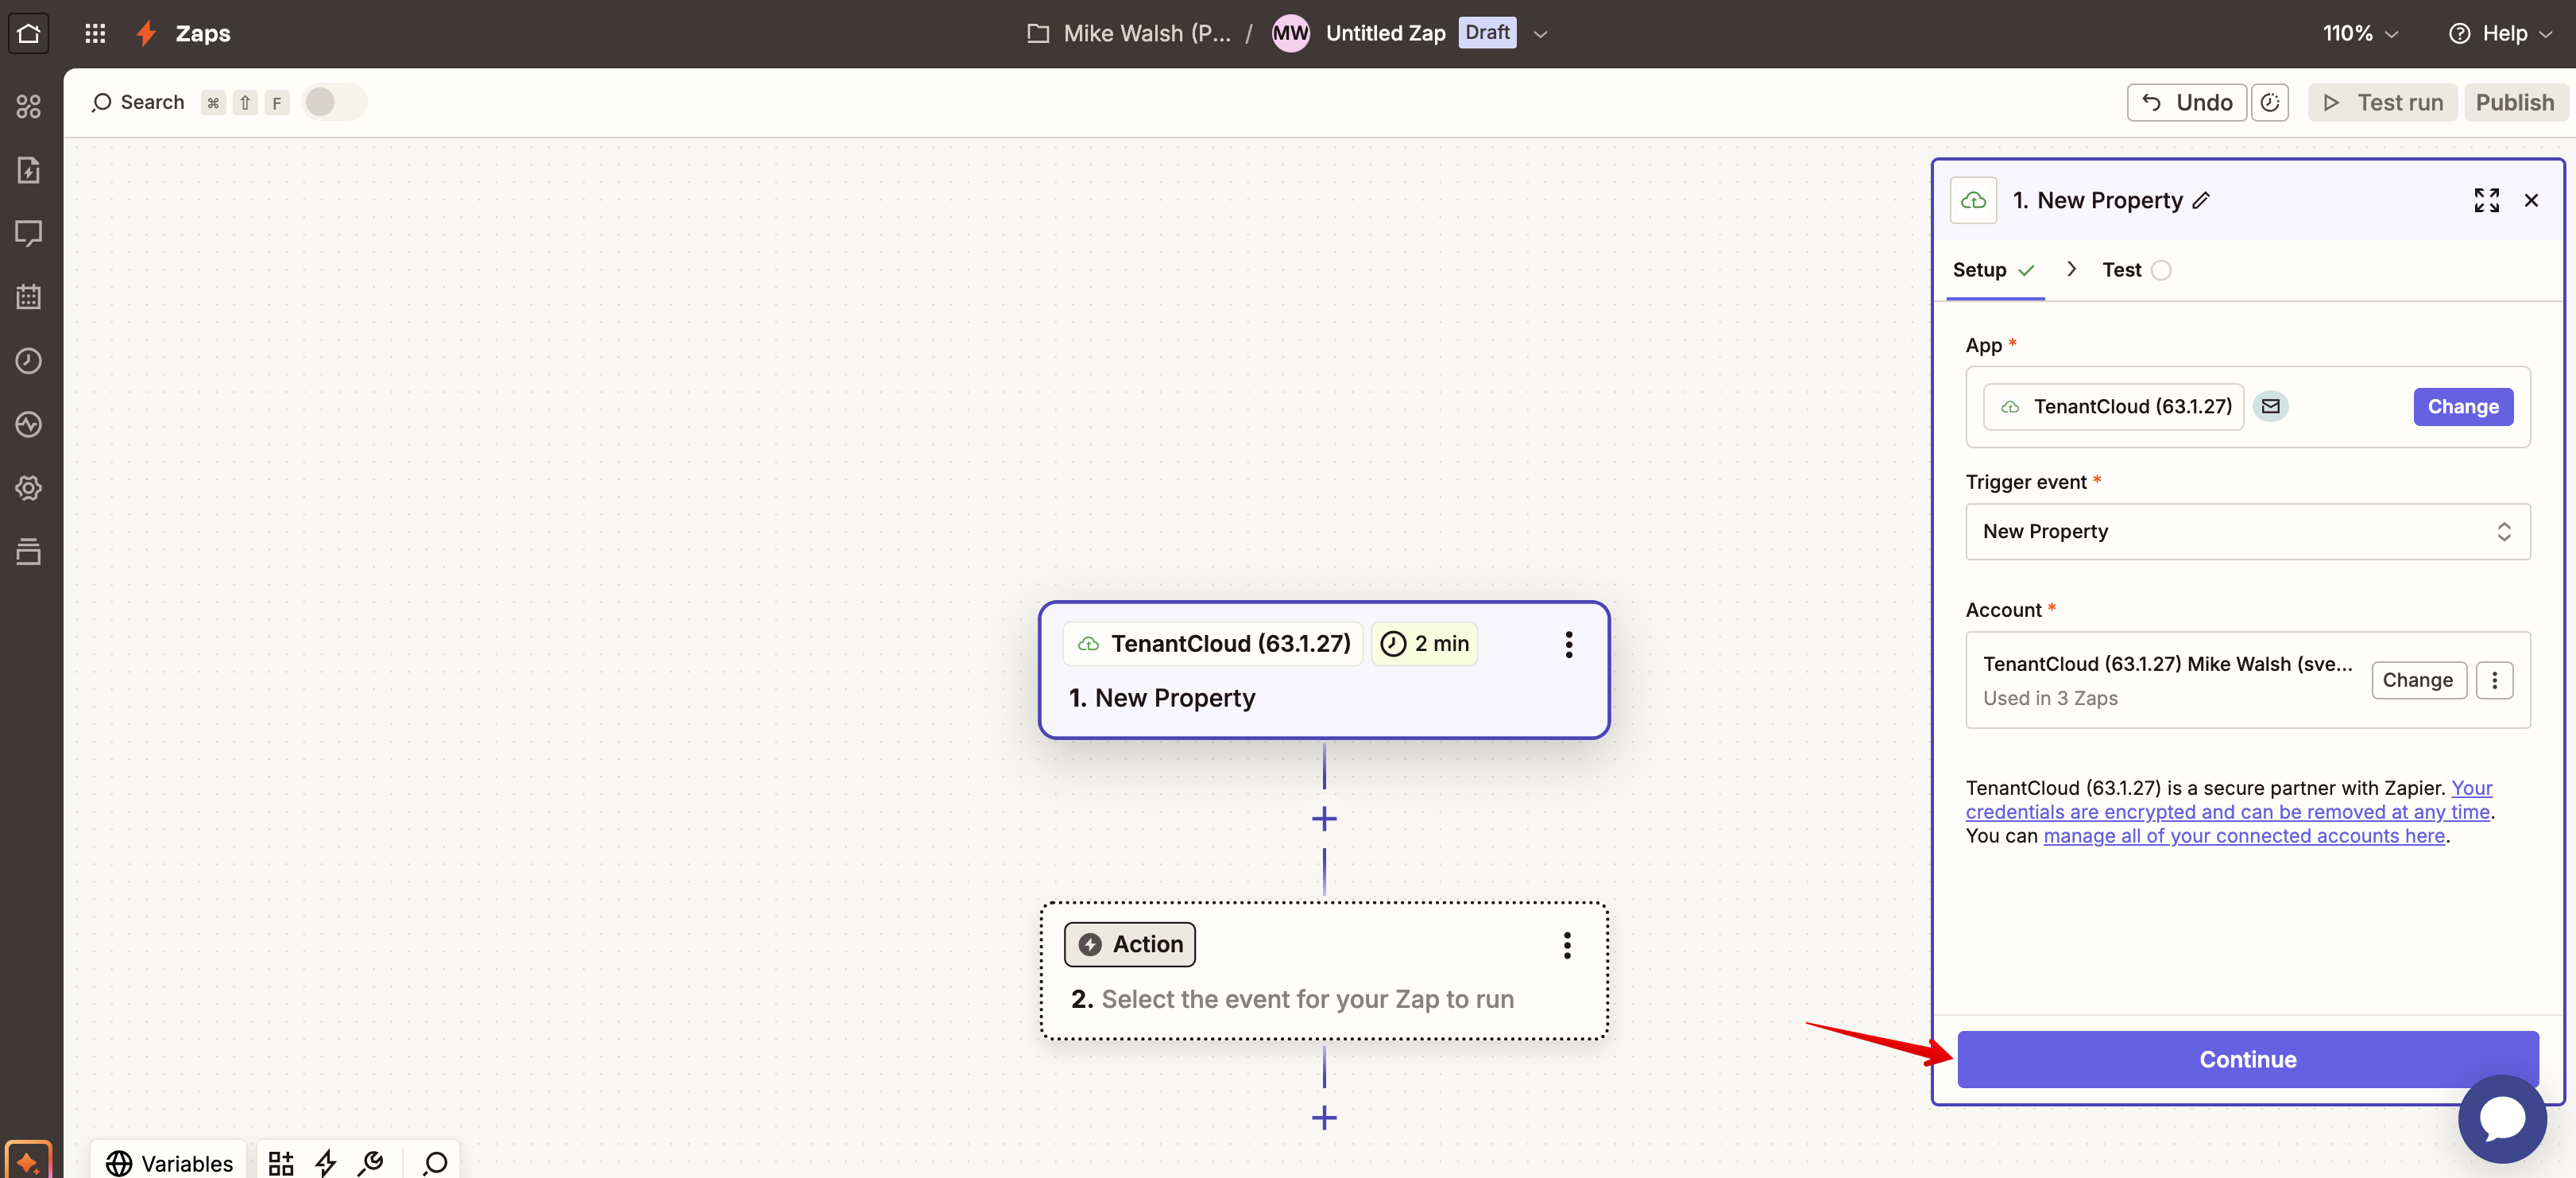The width and height of the screenshot is (2576, 1178).
Task: Open the four-circles apps sidebar icon
Action: 28,106
